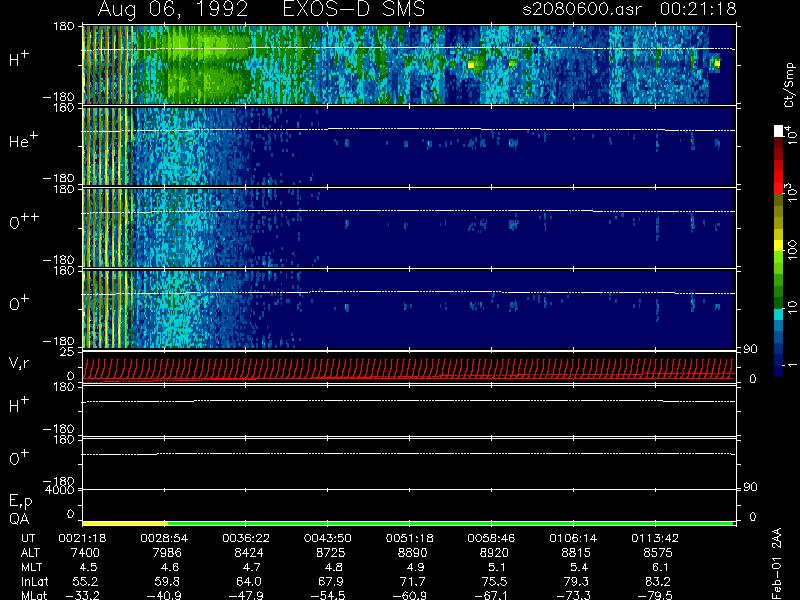The height and width of the screenshot is (600, 800).
Task: Click ALT value 7400
Action: coord(85,553)
